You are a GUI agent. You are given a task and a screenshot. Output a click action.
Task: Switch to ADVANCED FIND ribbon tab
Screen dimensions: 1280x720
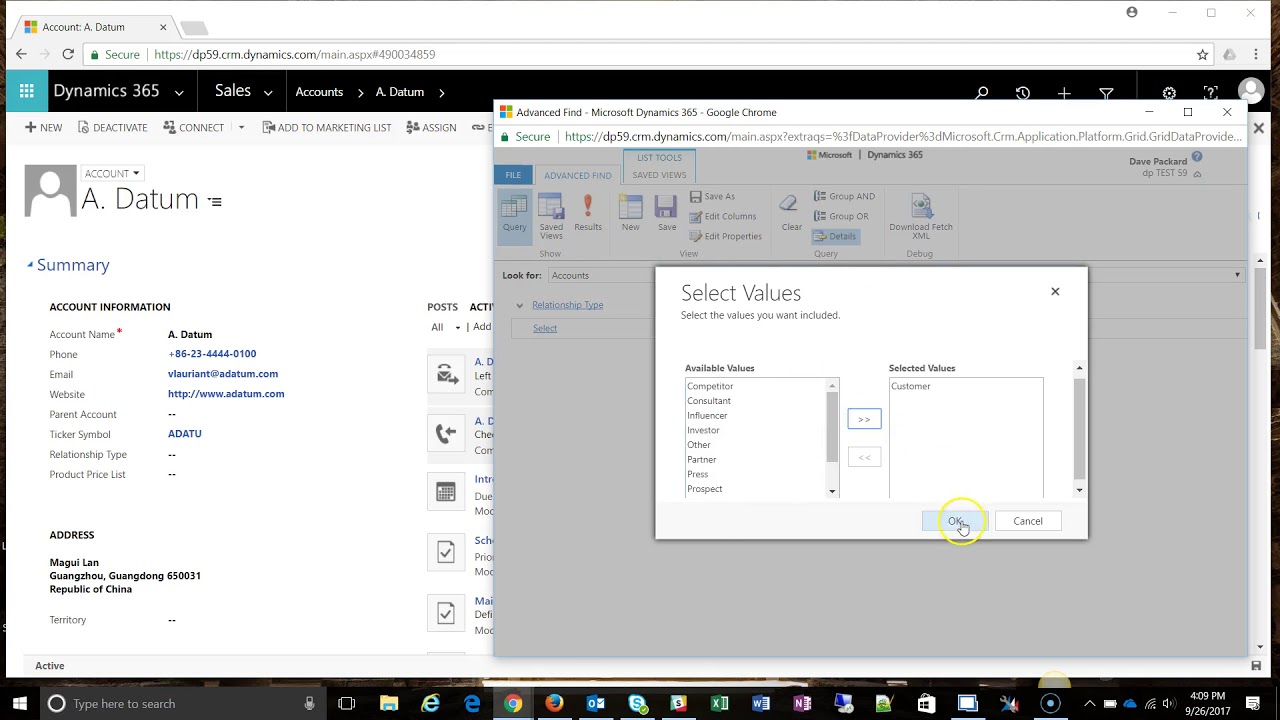pos(577,175)
